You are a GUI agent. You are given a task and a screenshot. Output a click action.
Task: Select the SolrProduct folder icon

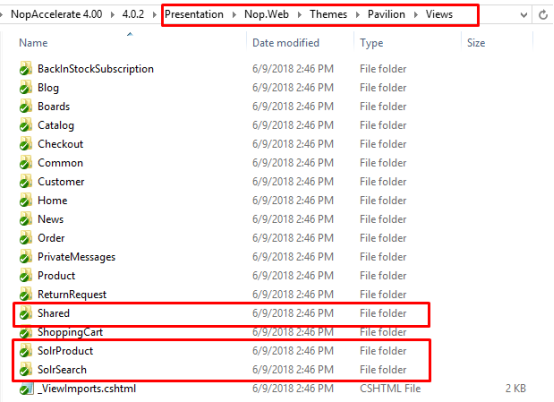click(25, 351)
